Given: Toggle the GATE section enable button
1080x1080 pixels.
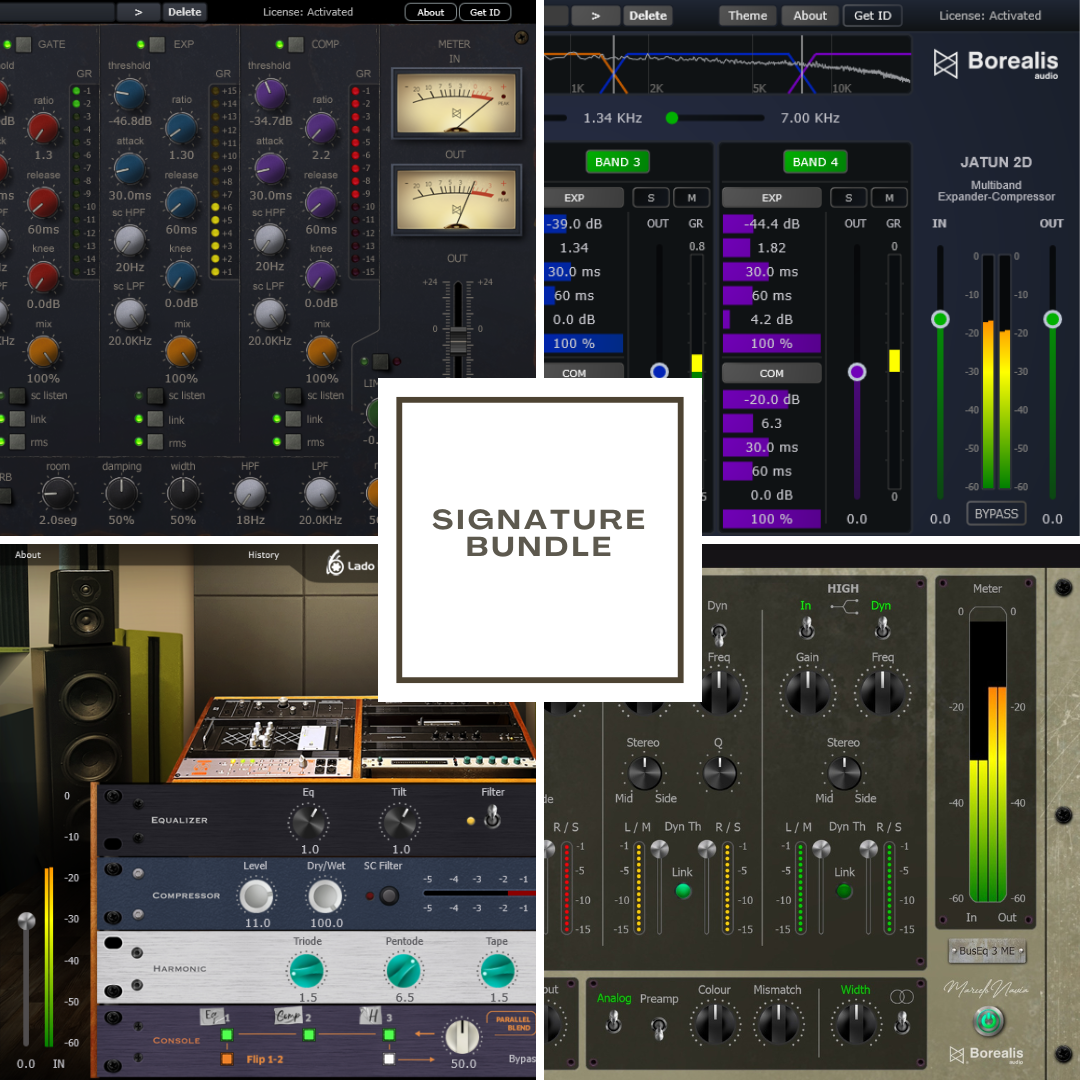Looking at the screenshot, I should pyautogui.click(x=23, y=44).
